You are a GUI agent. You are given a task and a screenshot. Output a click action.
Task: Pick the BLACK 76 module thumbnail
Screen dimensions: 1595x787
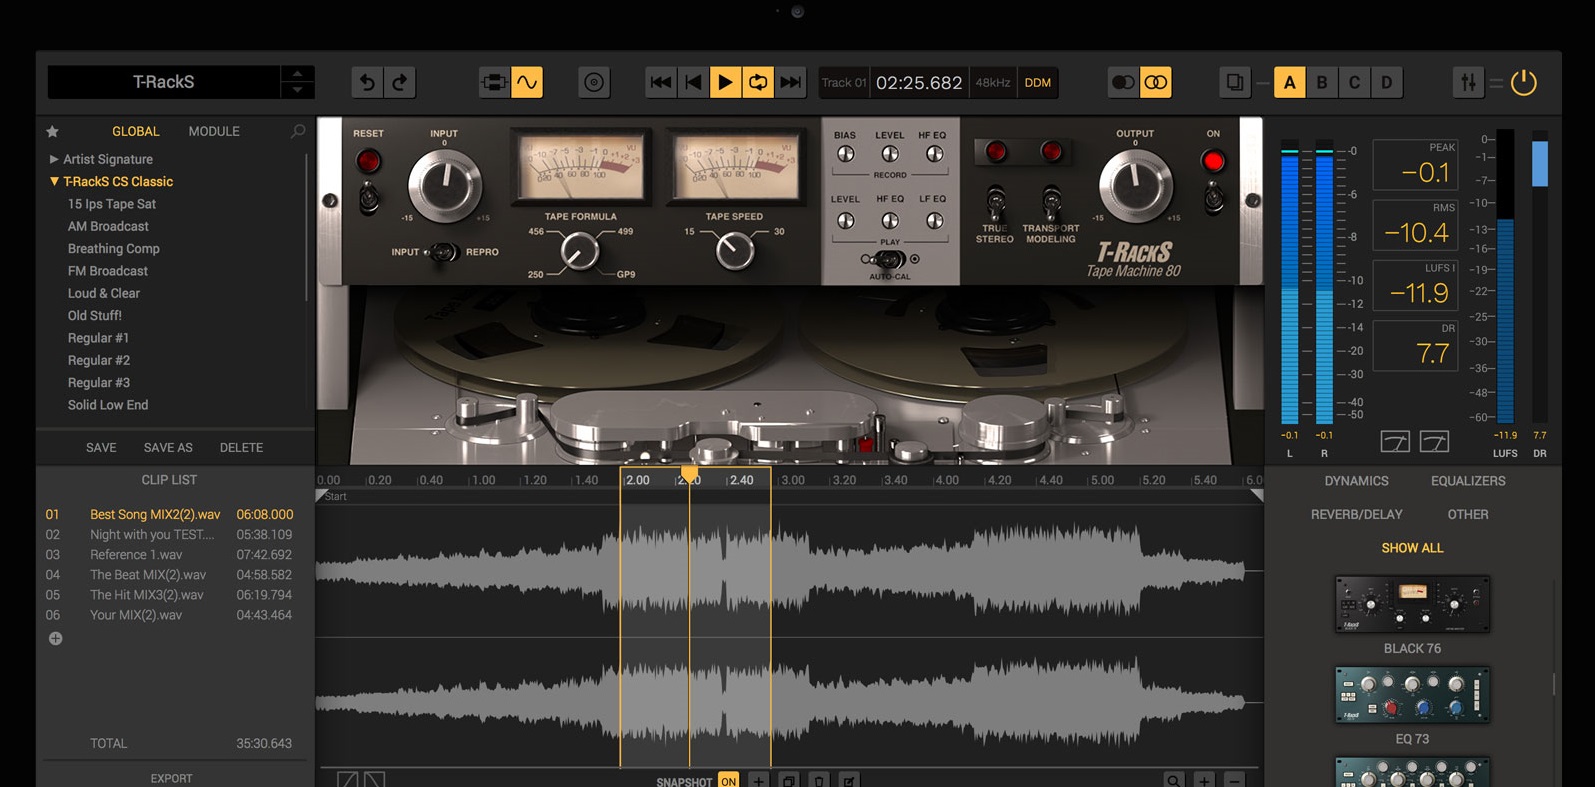(1412, 604)
